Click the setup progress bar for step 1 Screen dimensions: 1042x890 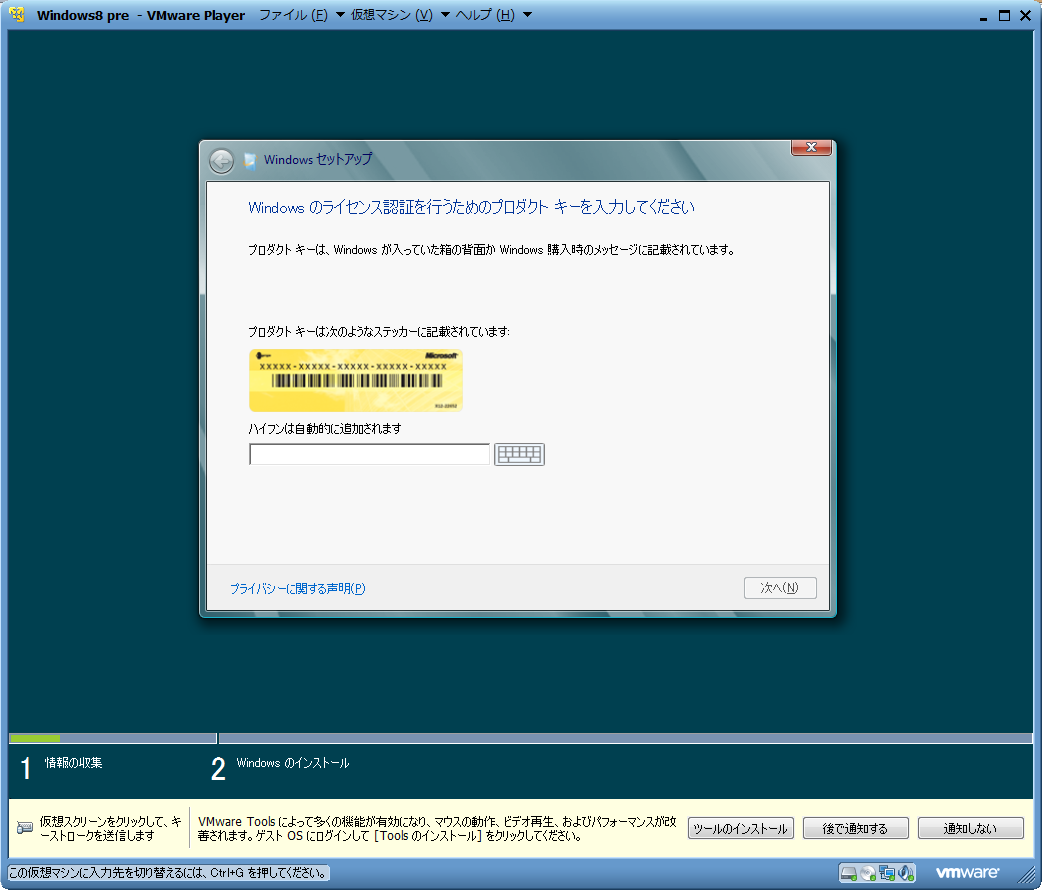[112, 738]
